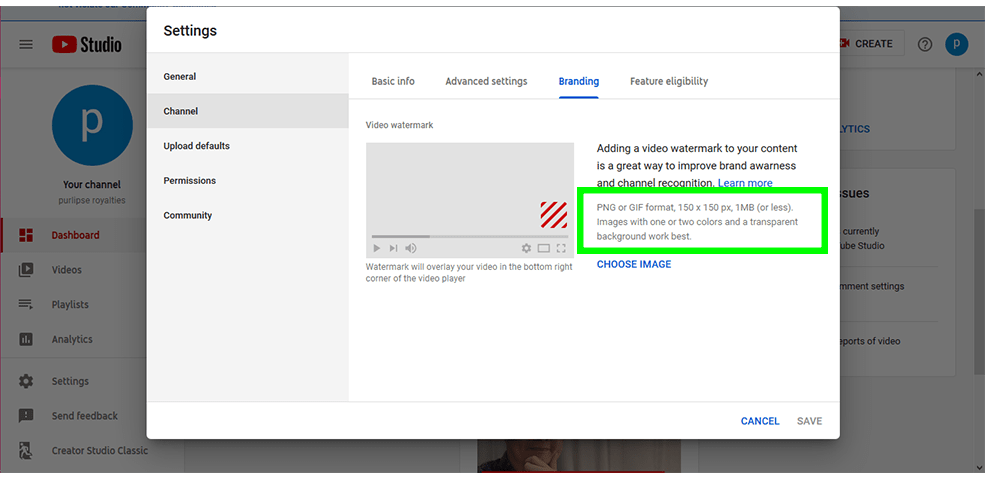Image resolution: width=985 pixels, height=478 pixels.
Task: Click the 'Watermark will overlay your video' caption
Action: coord(469,273)
